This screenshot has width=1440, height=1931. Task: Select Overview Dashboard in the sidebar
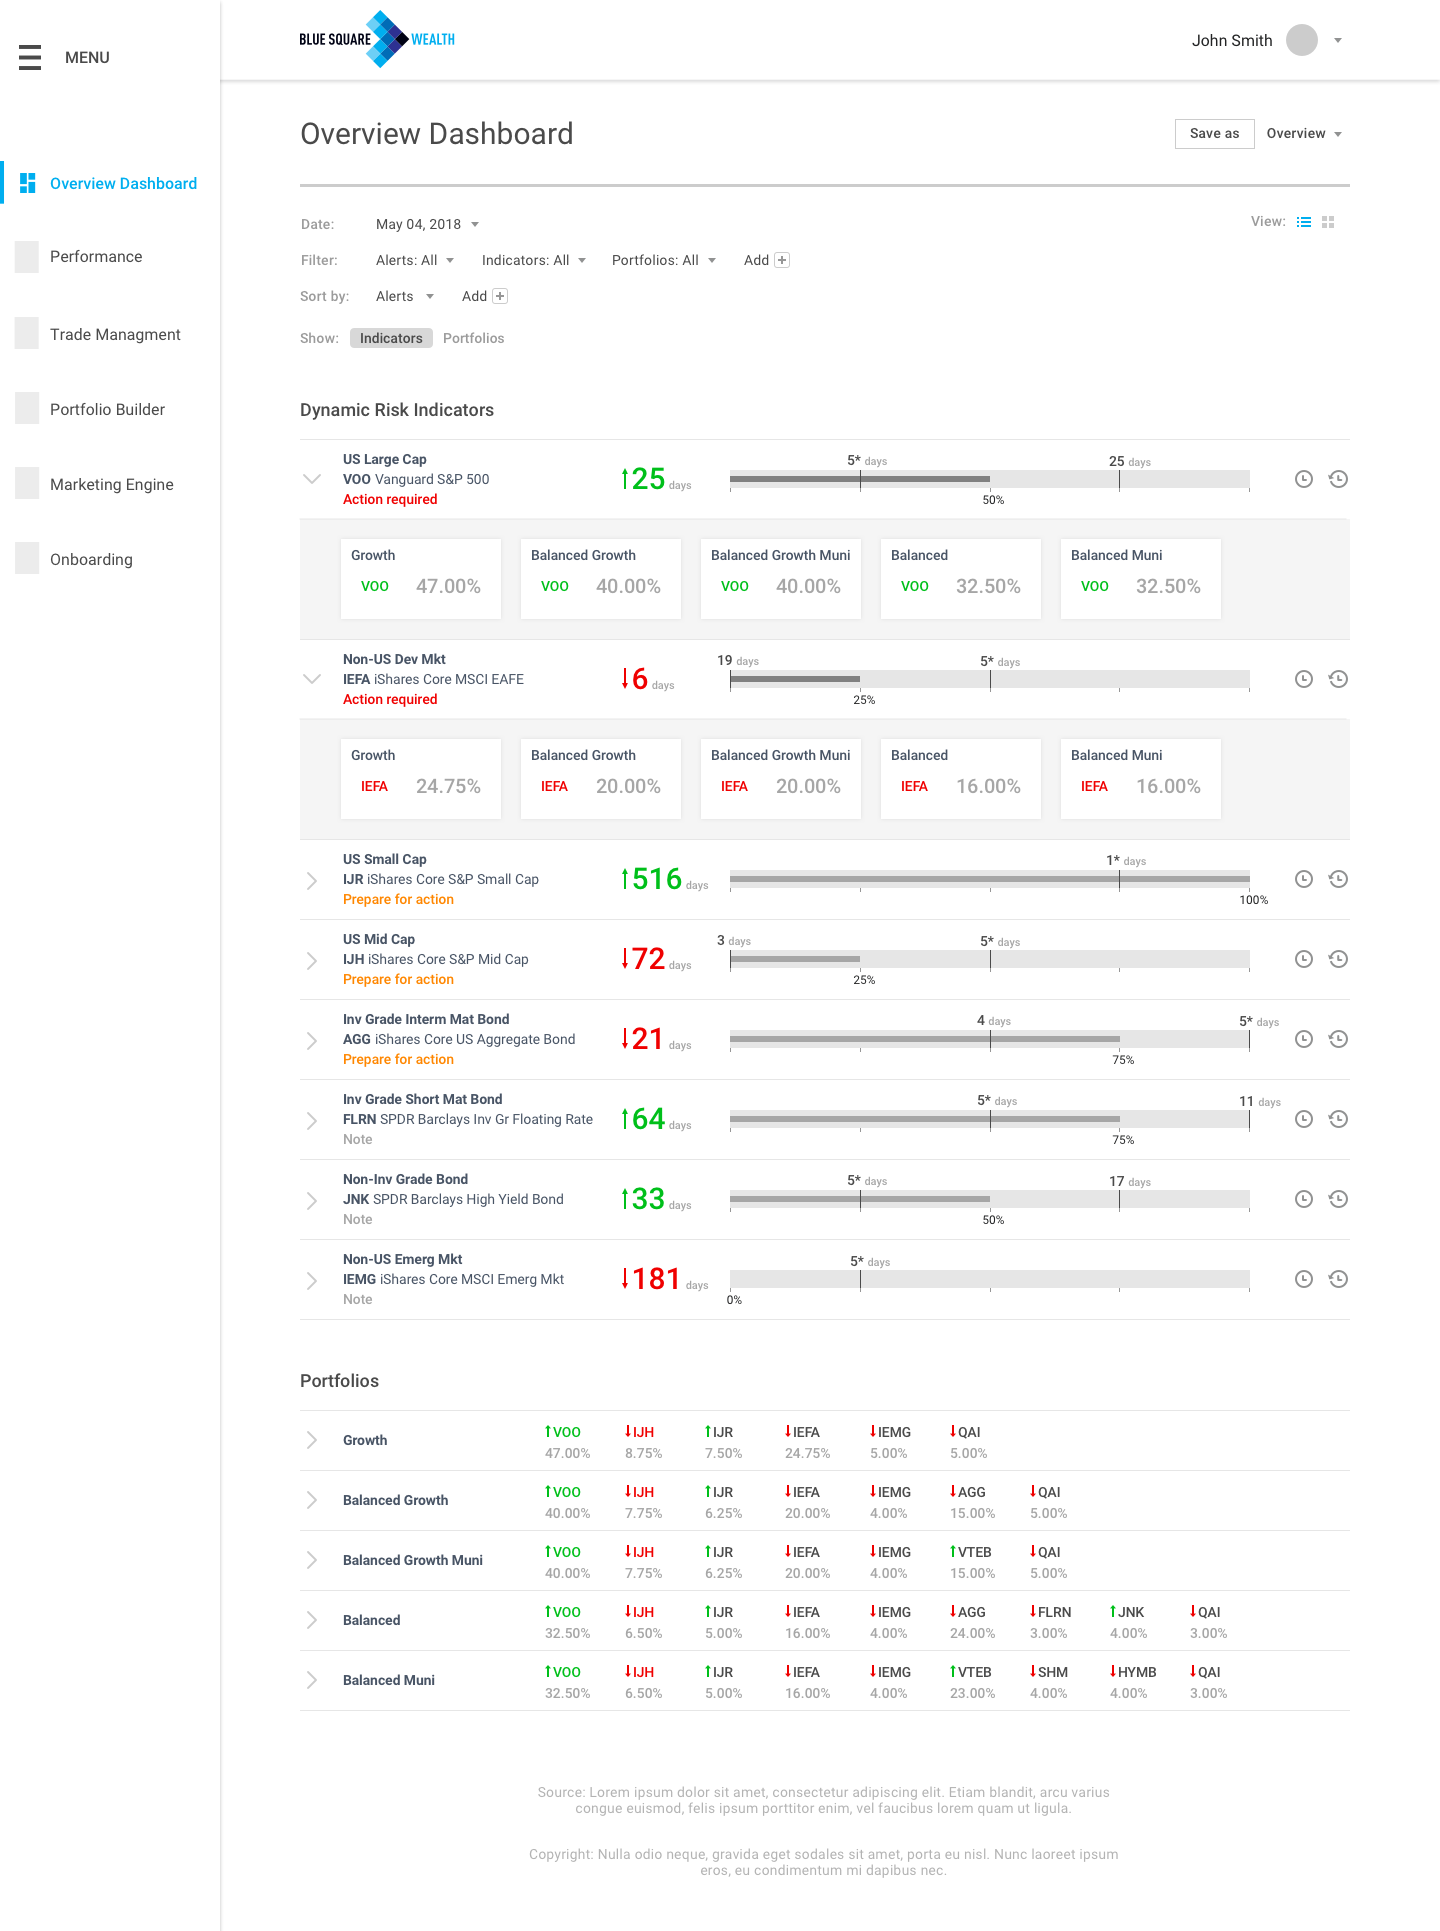coord(123,184)
